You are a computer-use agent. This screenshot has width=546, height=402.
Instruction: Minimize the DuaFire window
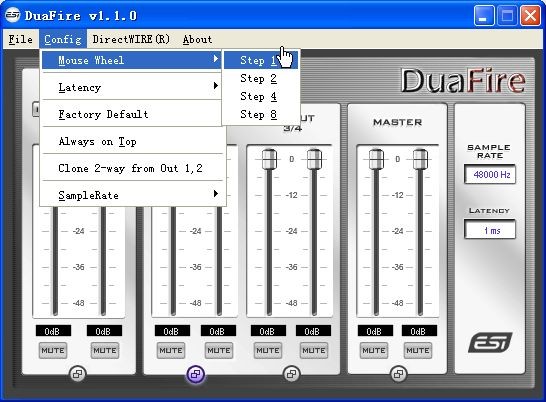coord(484,16)
